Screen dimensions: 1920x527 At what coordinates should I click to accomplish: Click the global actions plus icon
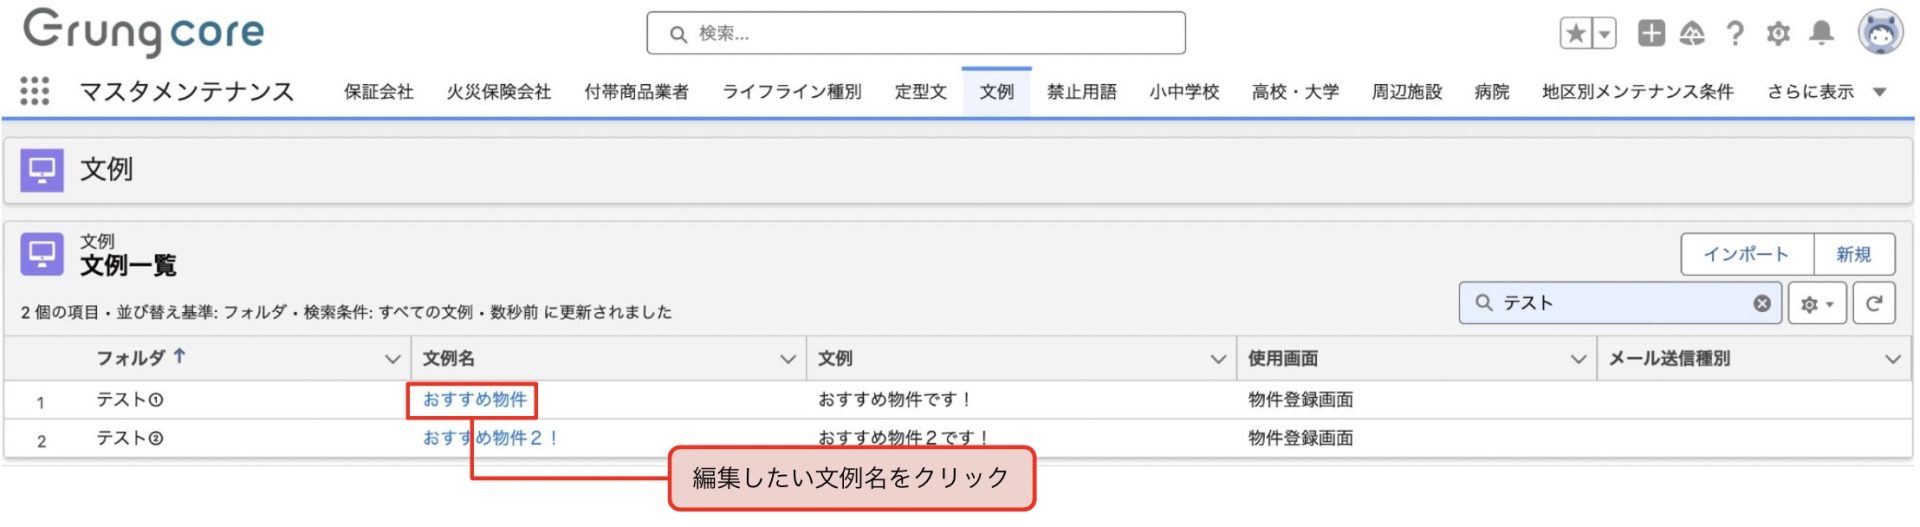click(x=1651, y=33)
